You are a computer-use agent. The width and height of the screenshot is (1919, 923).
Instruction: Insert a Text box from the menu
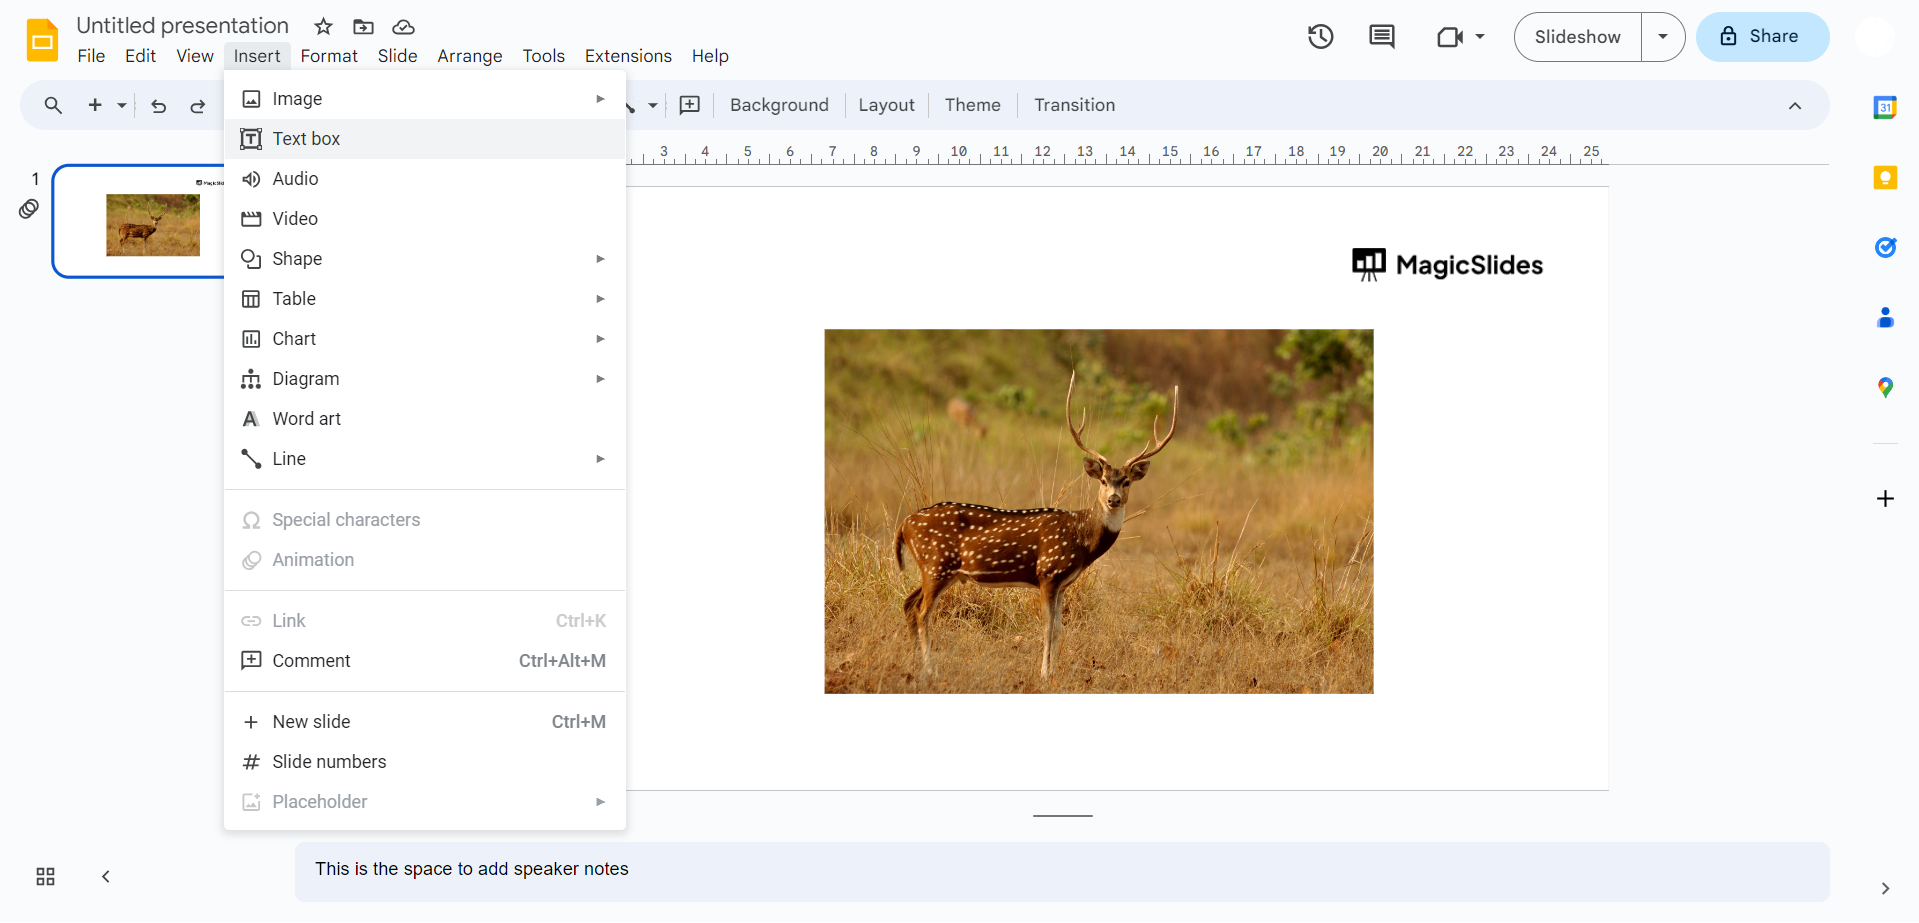click(306, 139)
